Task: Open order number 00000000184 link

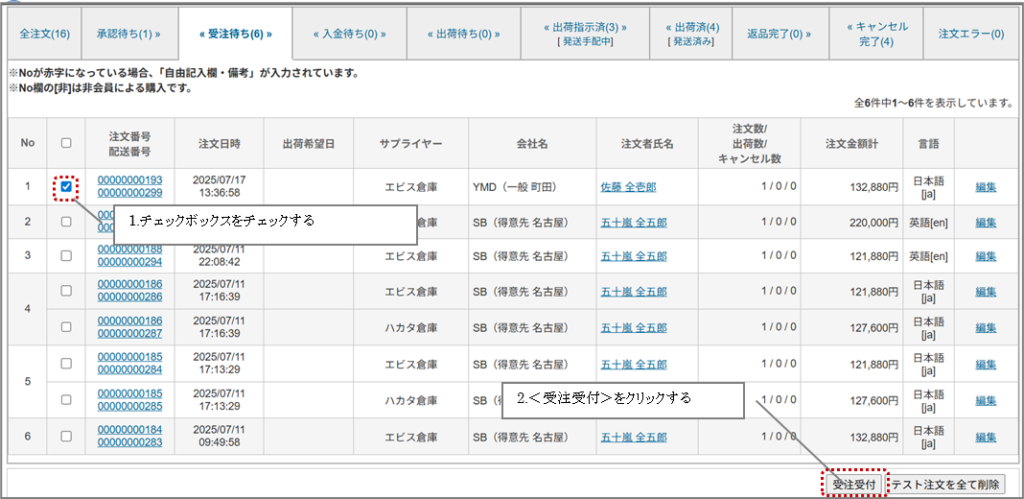Action: pos(130,431)
